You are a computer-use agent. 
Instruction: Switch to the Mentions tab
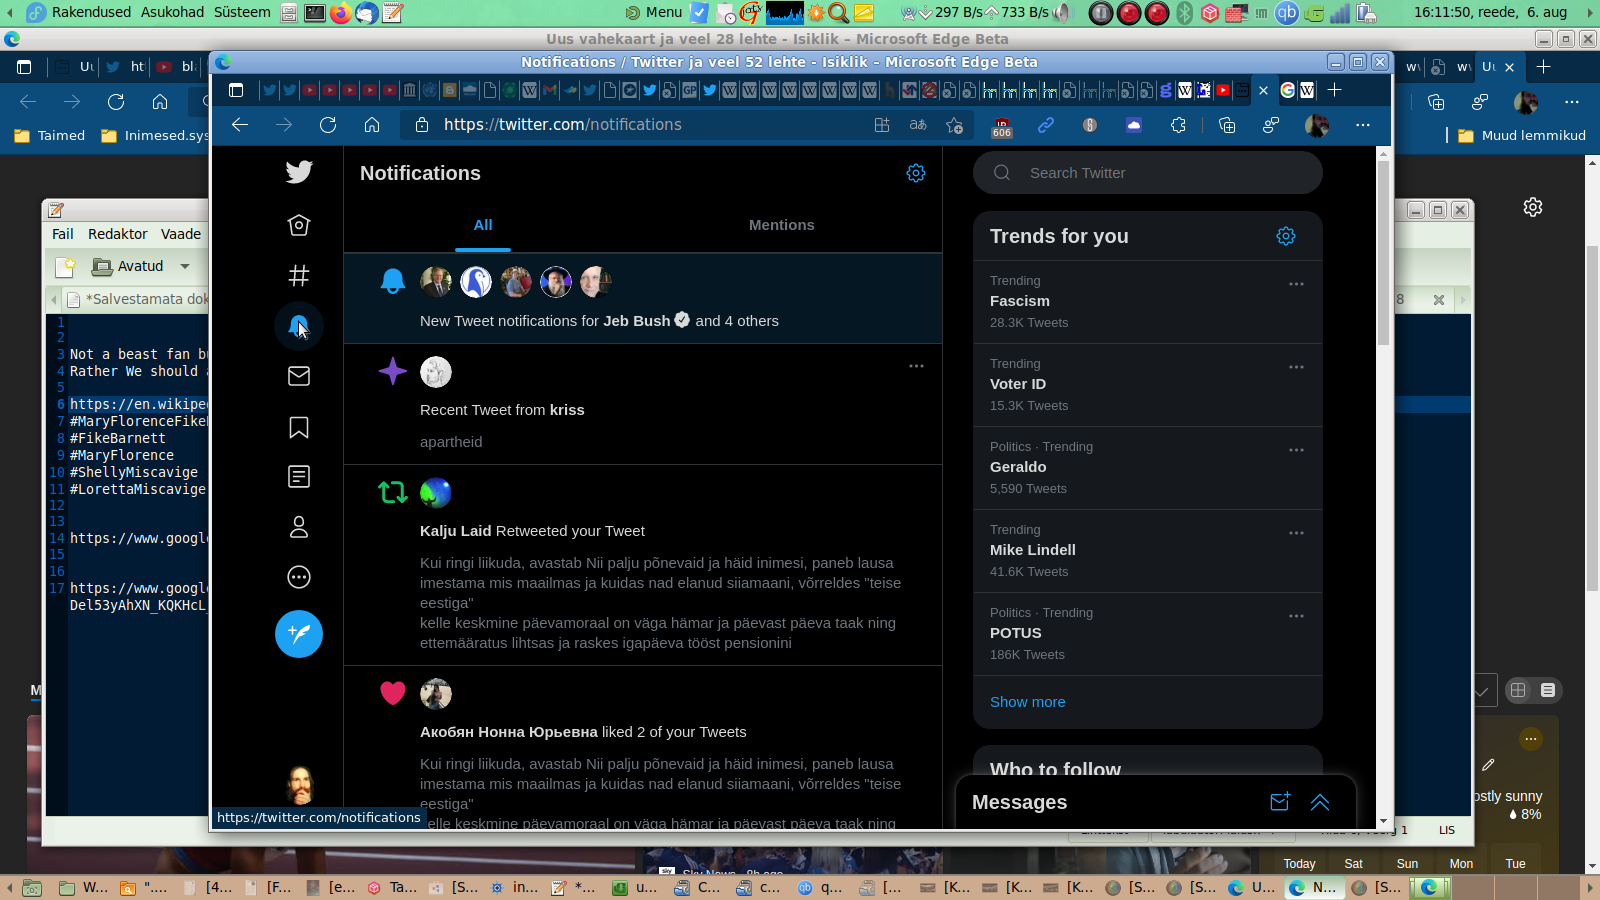tap(782, 225)
